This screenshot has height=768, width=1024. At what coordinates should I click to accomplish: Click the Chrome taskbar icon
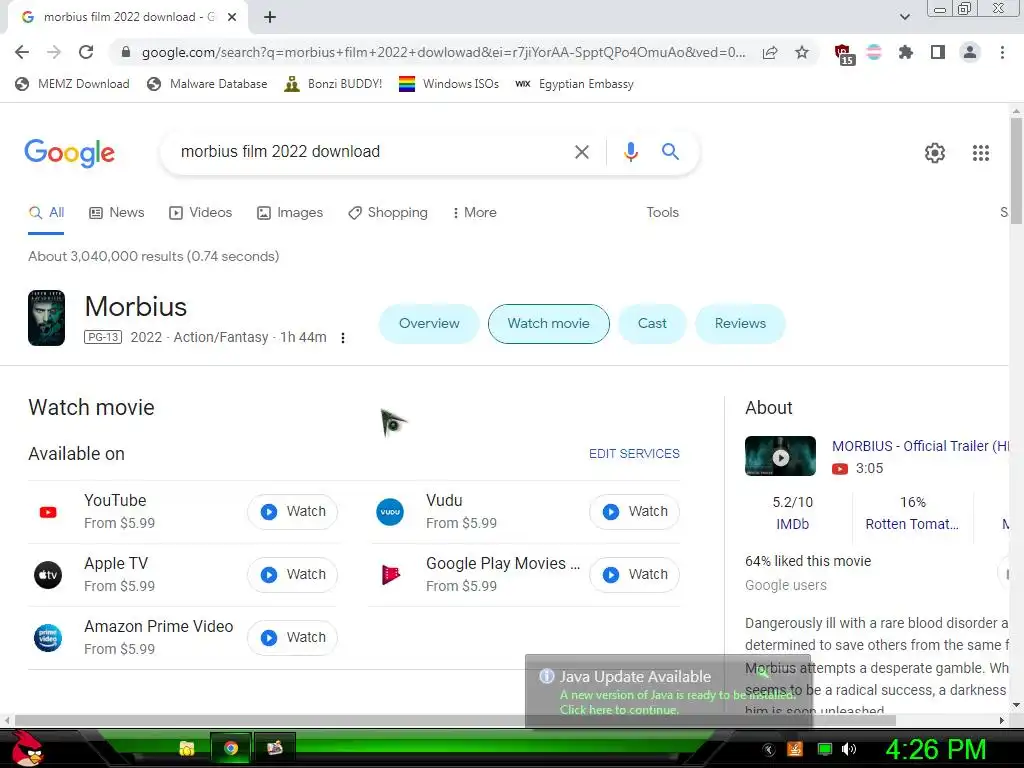tap(231, 748)
